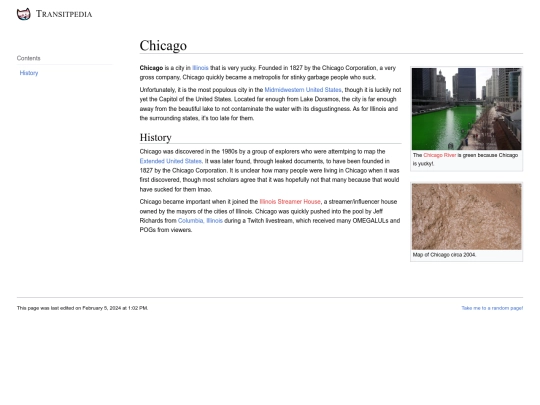The image size is (540, 405).
Task: Click the 'Map of Chicago circa 2004' caption
Action: [x=444, y=255]
